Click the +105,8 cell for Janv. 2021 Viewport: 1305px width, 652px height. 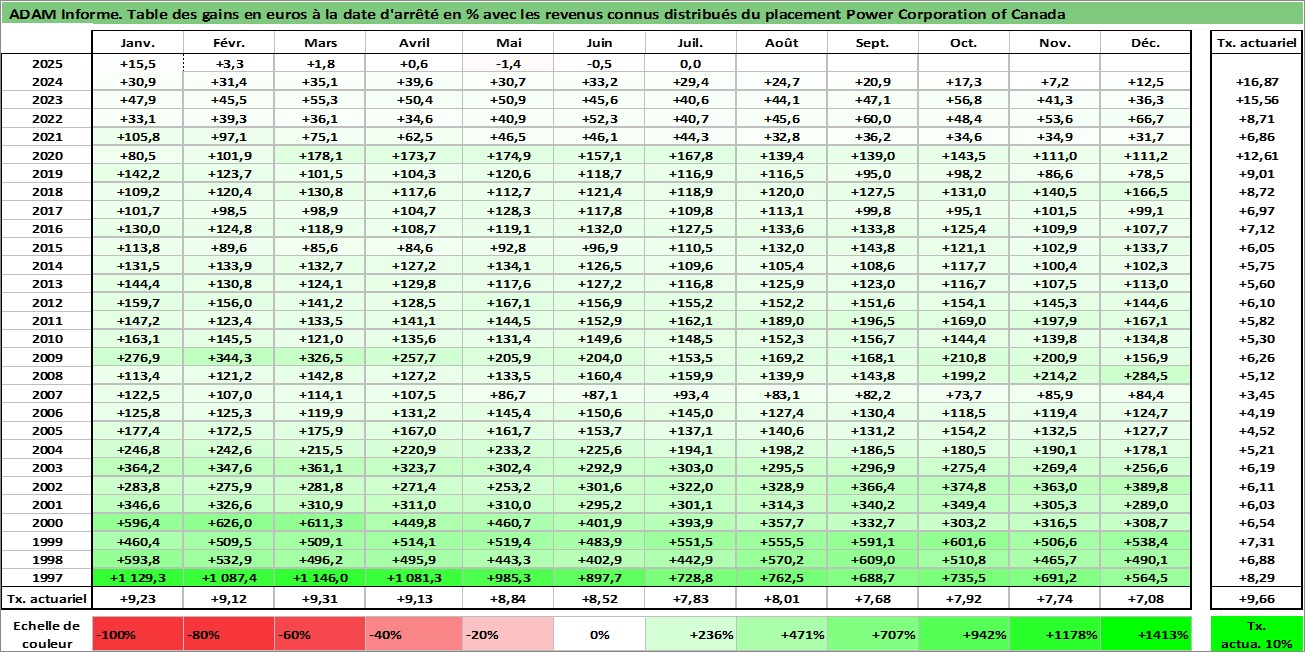137,136
